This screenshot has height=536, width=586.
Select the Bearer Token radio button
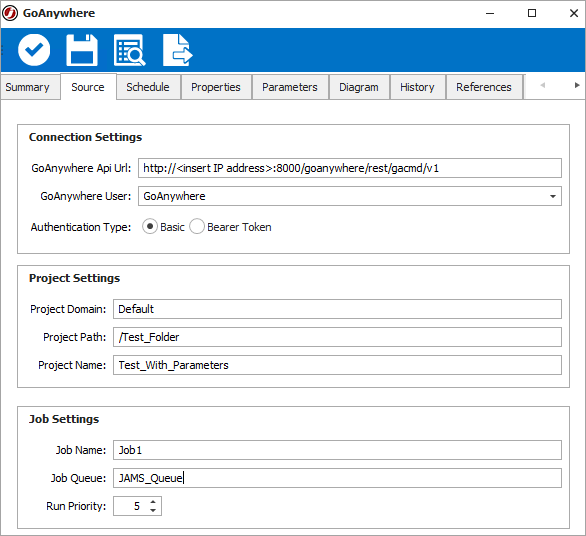(197, 227)
